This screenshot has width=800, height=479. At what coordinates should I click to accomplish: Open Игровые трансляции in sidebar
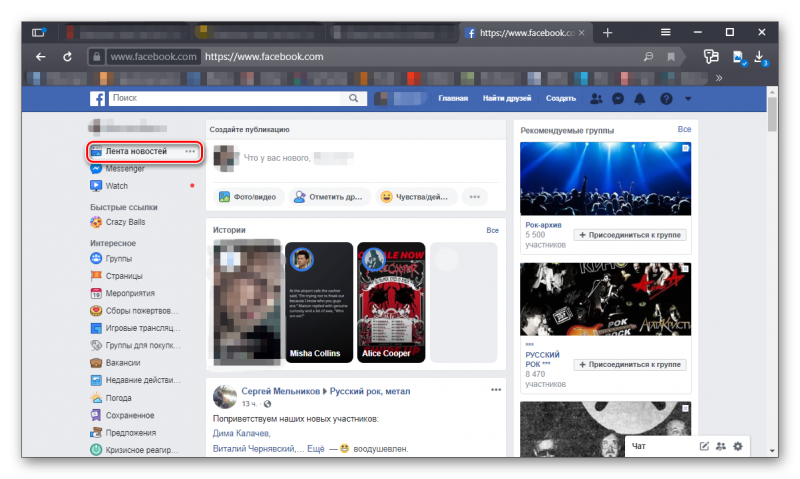point(135,328)
